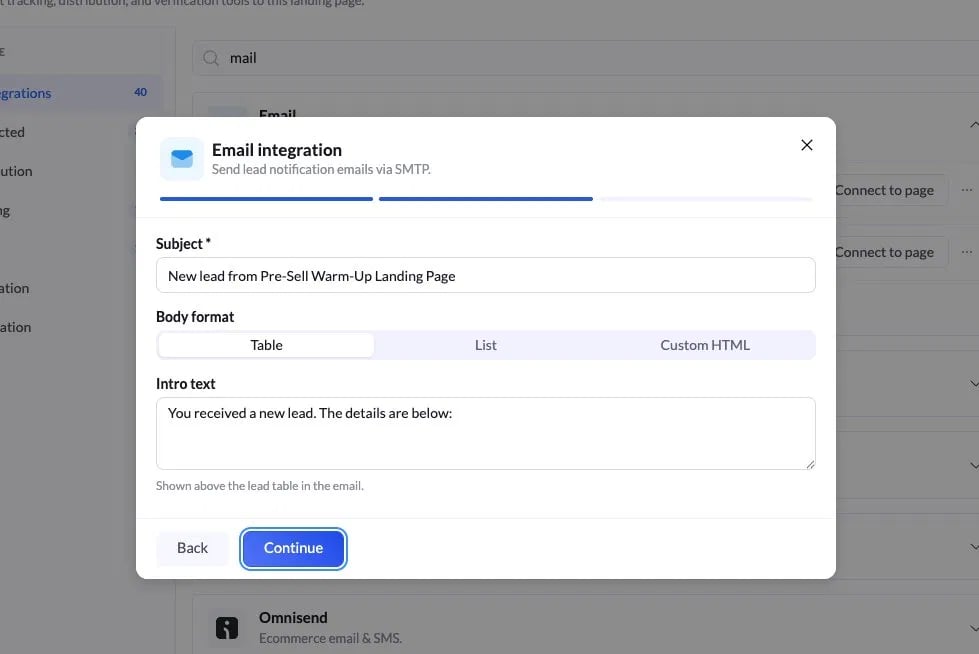Screen dimensions: 979x654
Task: Select the Custom HTML body format
Action: coord(705,345)
